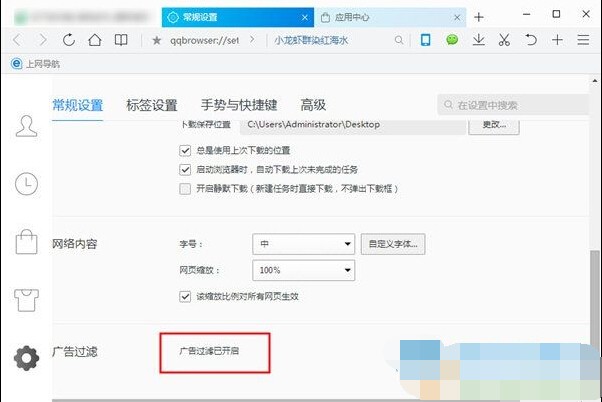Select the scissors screenshot tool
This screenshot has height=402, width=602.
click(504, 40)
